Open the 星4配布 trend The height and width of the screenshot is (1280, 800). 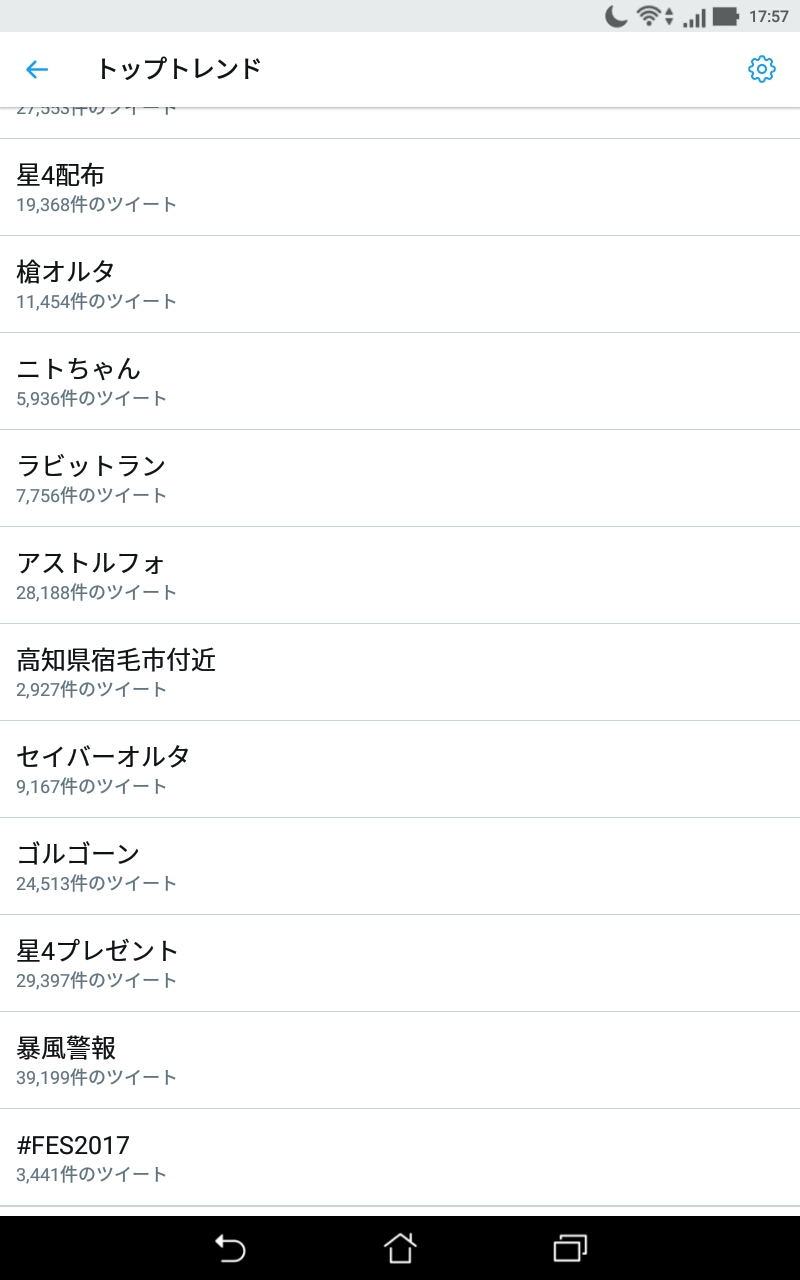pos(400,187)
